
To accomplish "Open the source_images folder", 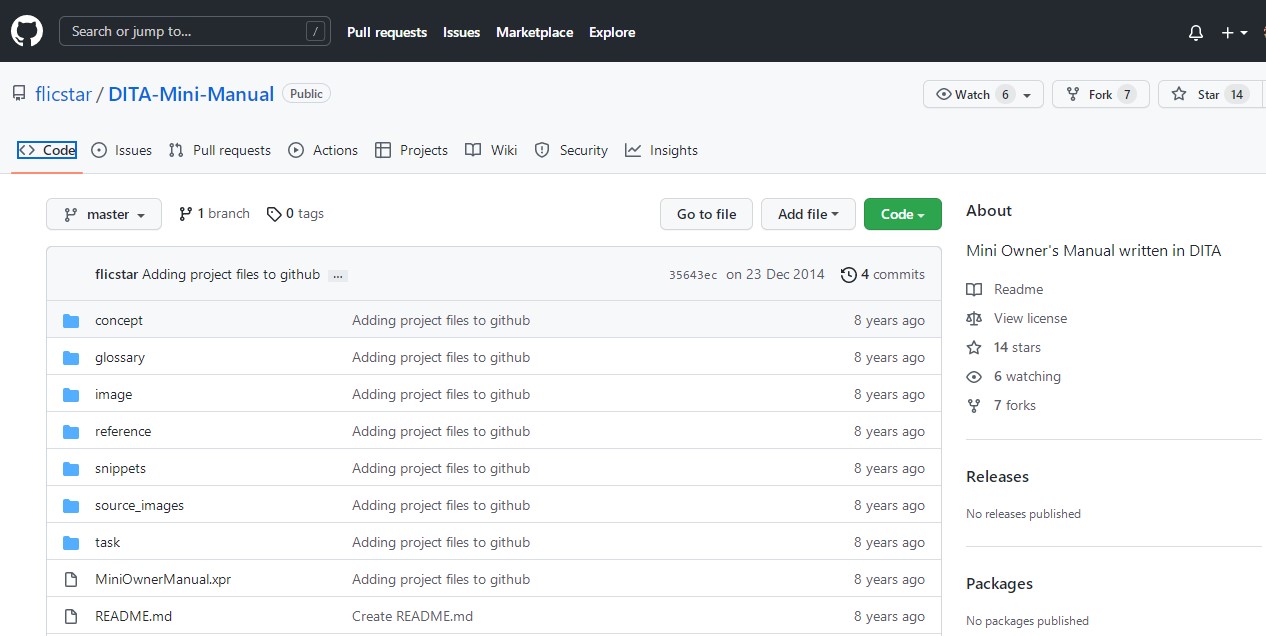I will (139, 506).
